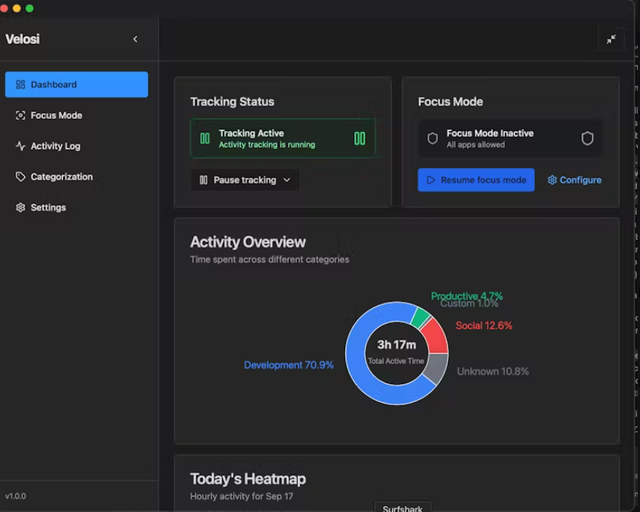640x512 pixels.
Task: Click the left green pause icon in Tracking Active
Action: click(205, 138)
